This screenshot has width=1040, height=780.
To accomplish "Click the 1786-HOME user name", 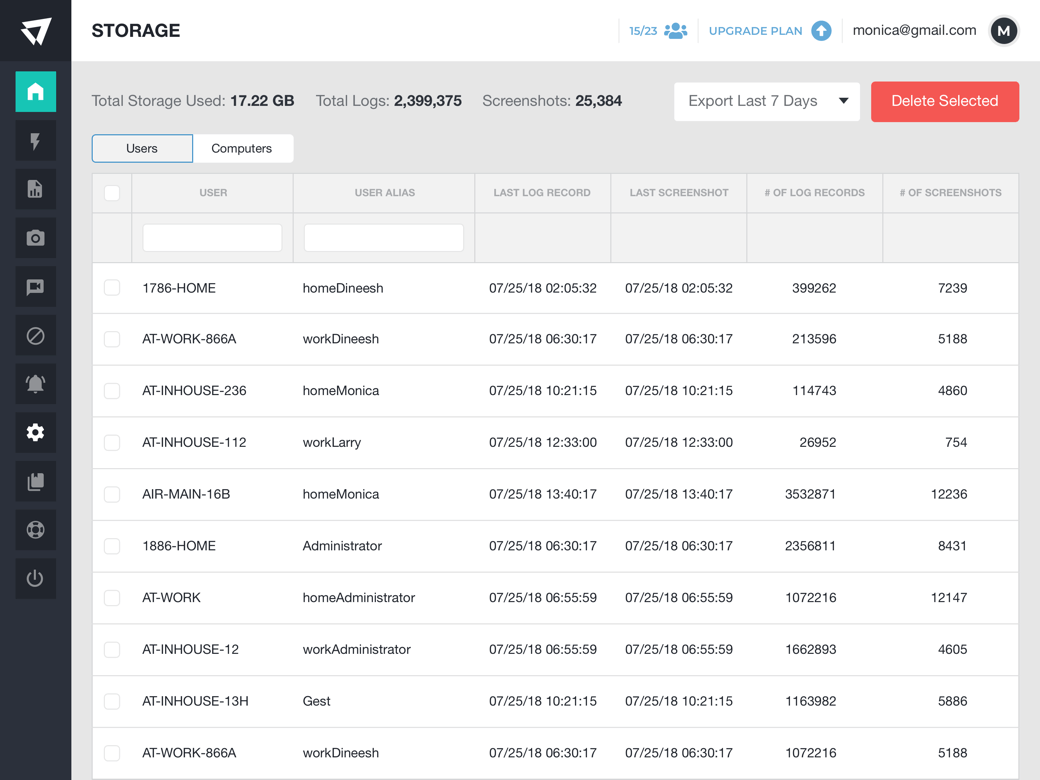I will click(179, 288).
